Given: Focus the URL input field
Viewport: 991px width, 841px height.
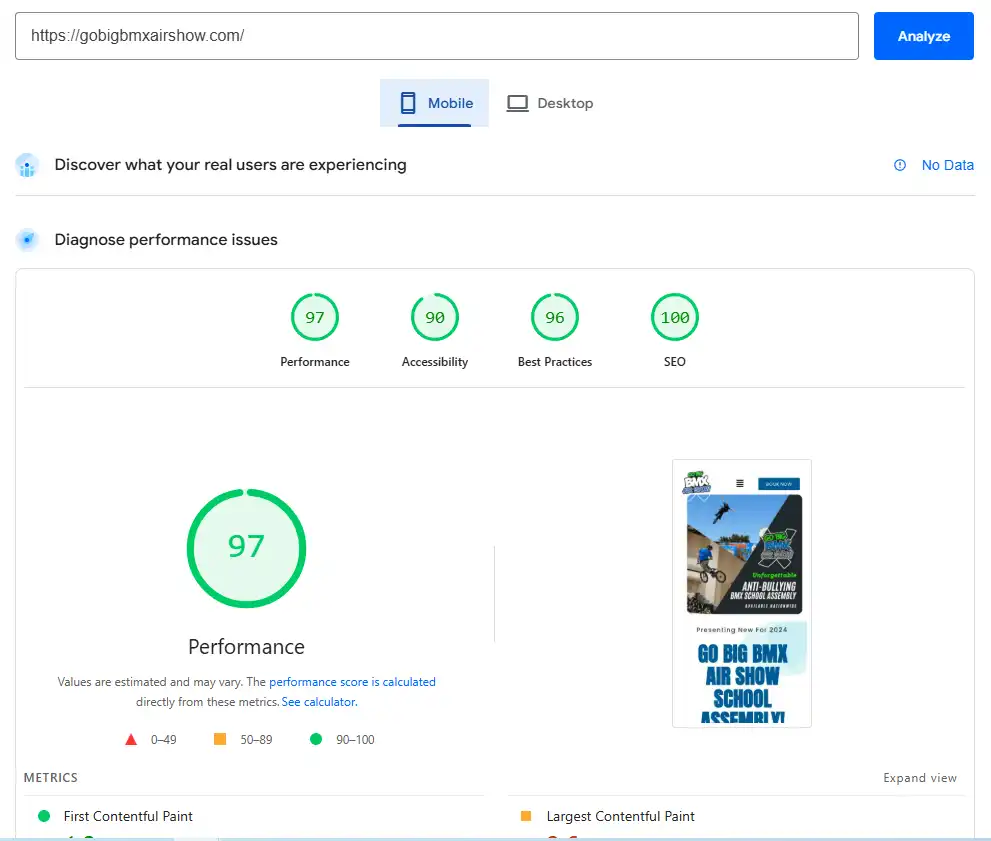Looking at the screenshot, I should [437, 36].
